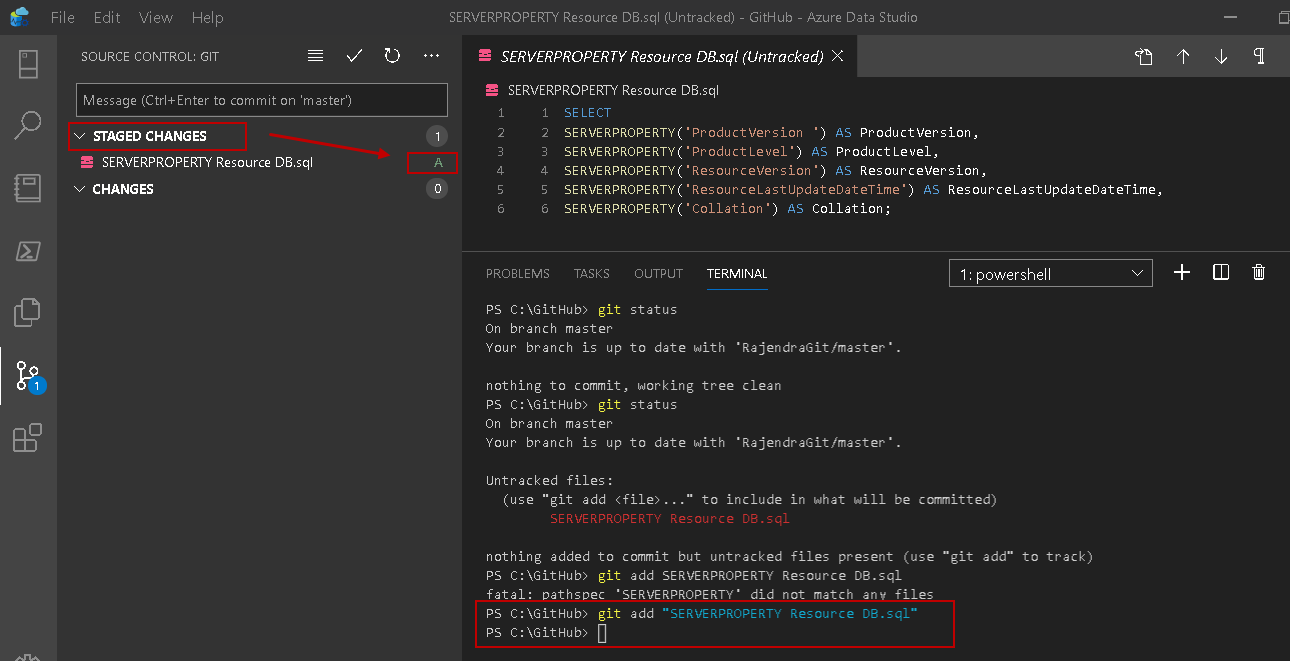Open the Servers view in activity bar

[x=28, y=64]
